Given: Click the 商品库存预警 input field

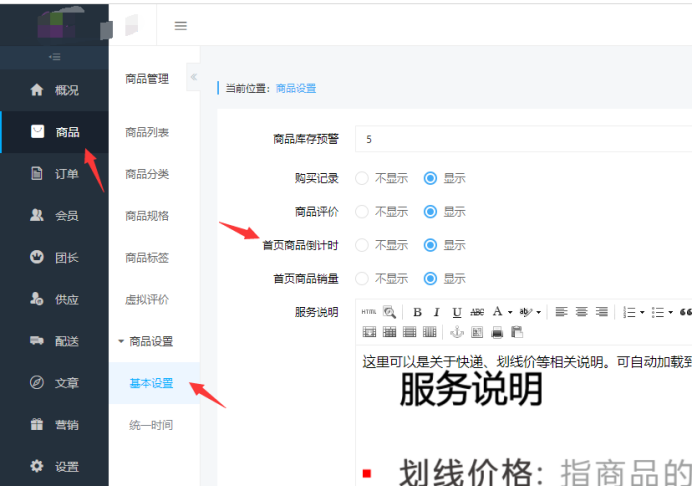Looking at the screenshot, I should tap(520, 139).
